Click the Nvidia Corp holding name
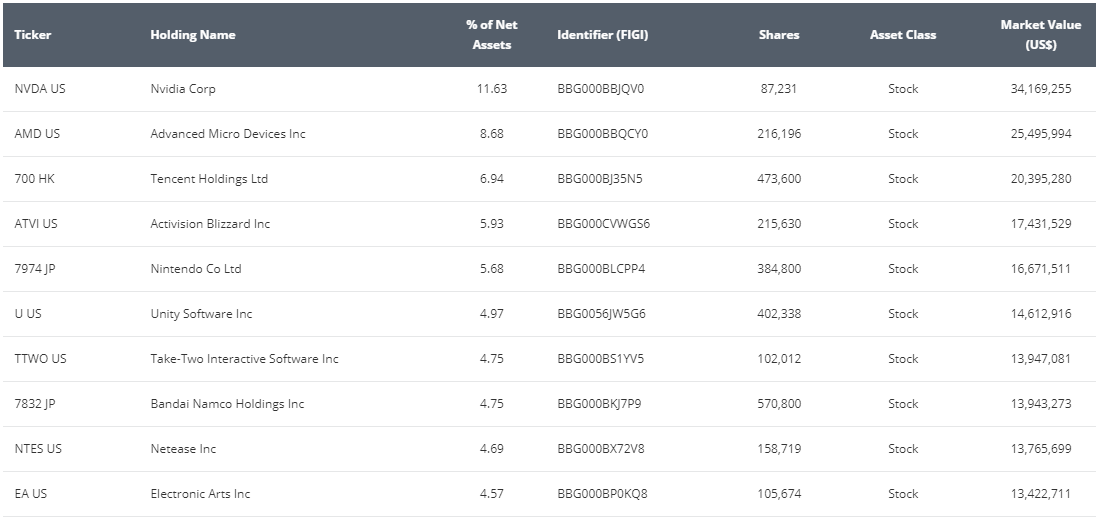The width and height of the screenshot is (1096, 520). [x=183, y=89]
